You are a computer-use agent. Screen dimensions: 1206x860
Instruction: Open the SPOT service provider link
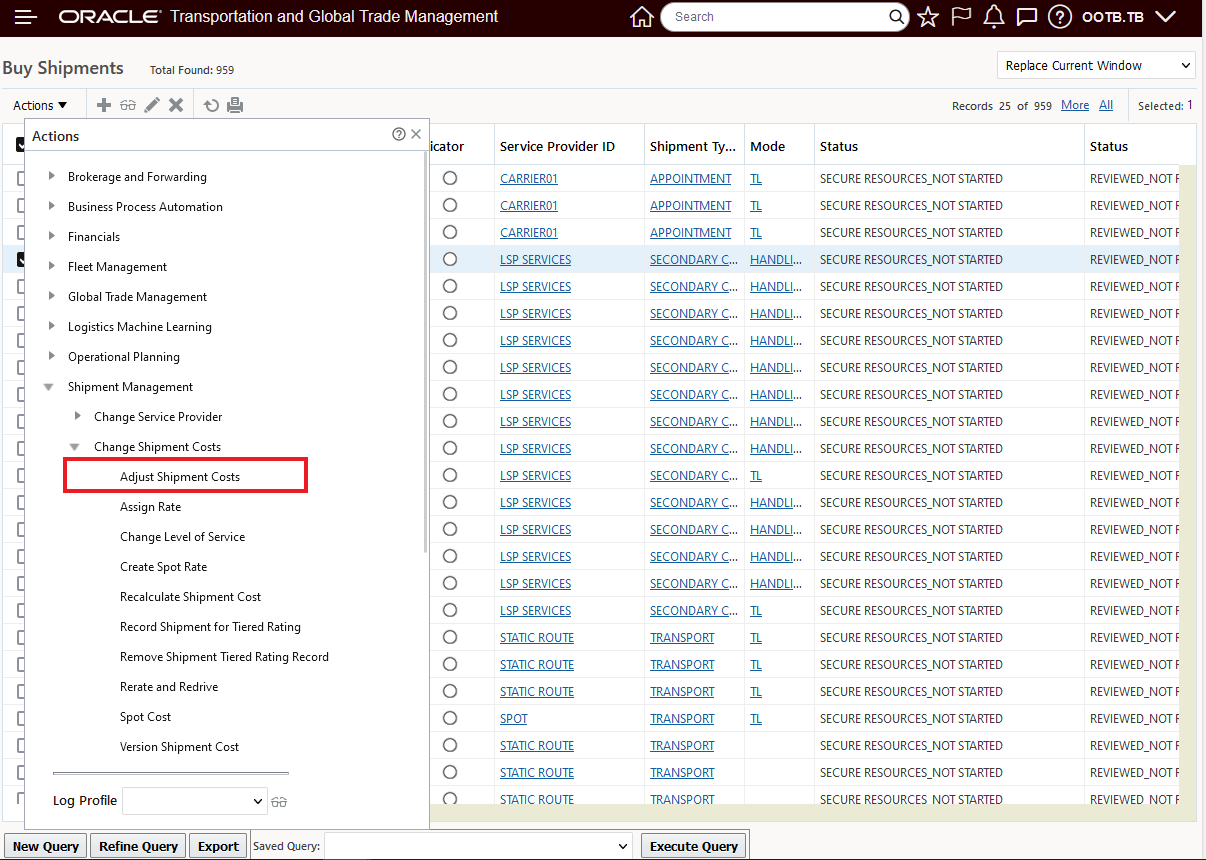coord(514,718)
